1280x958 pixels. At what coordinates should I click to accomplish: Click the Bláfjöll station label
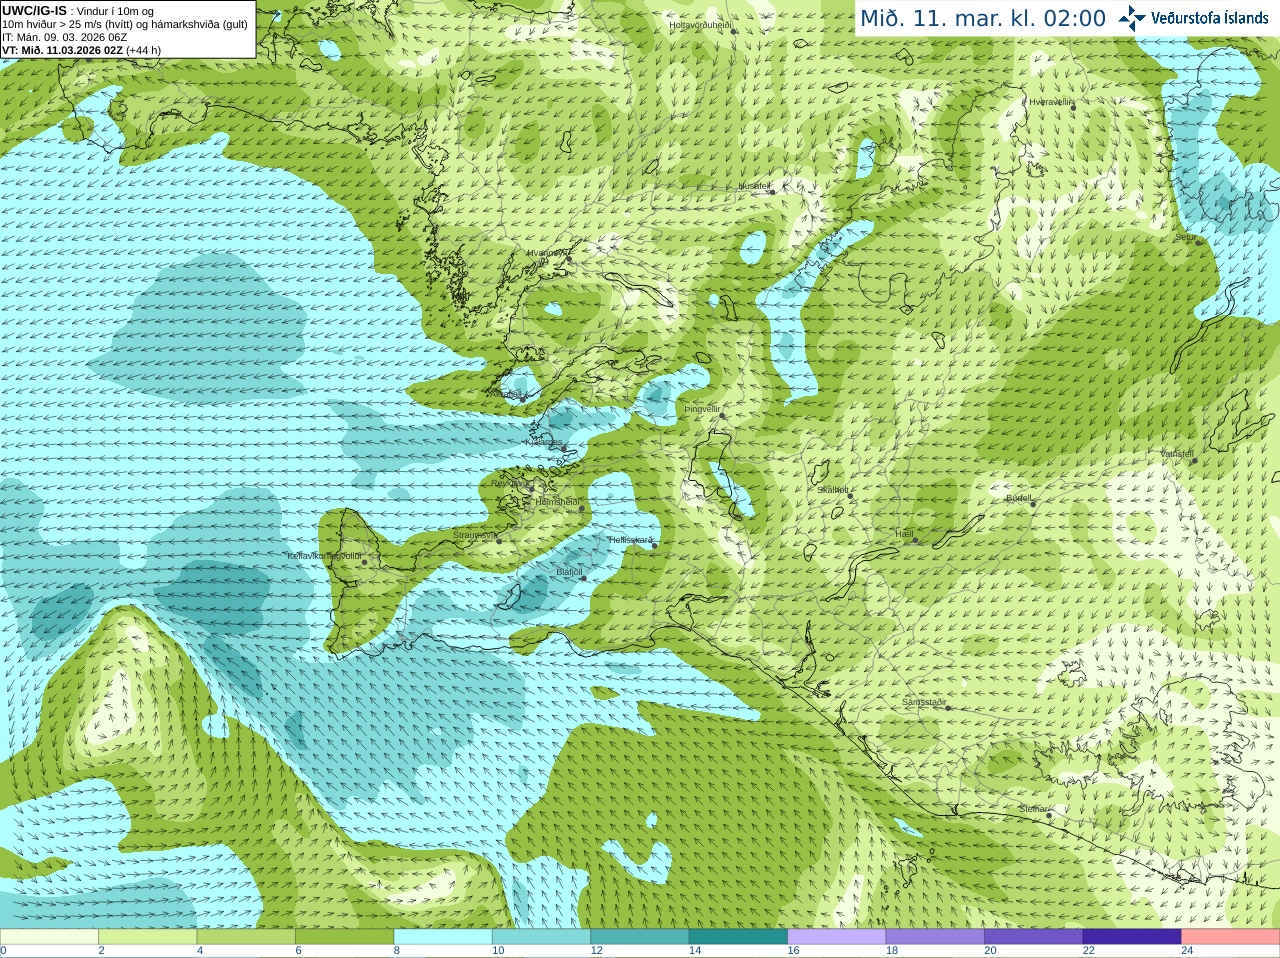(569, 572)
